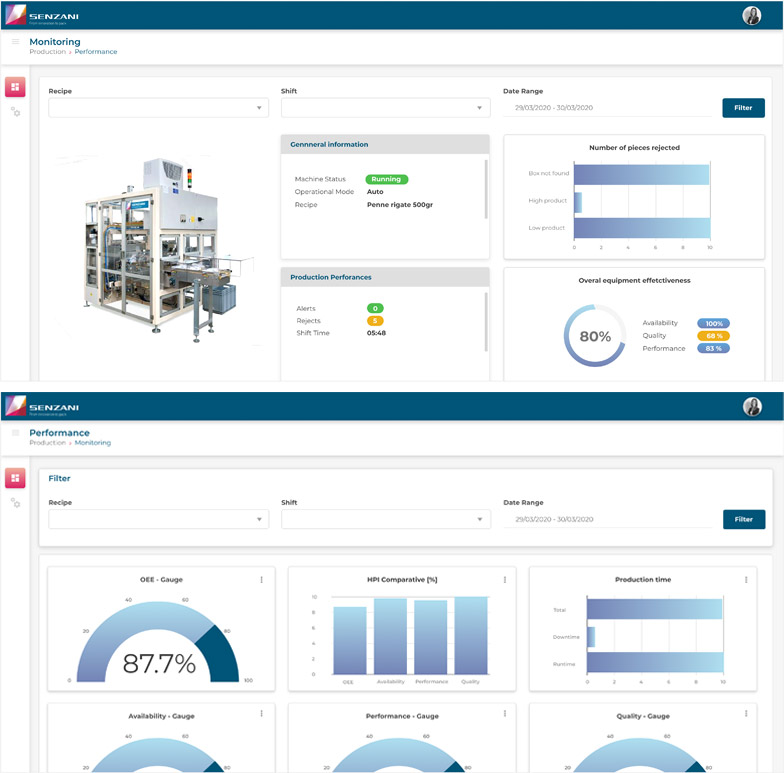The width and height of the screenshot is (784, 773).
Task: Open the Performance - Gauge card options menu
Action: (505, 714)
